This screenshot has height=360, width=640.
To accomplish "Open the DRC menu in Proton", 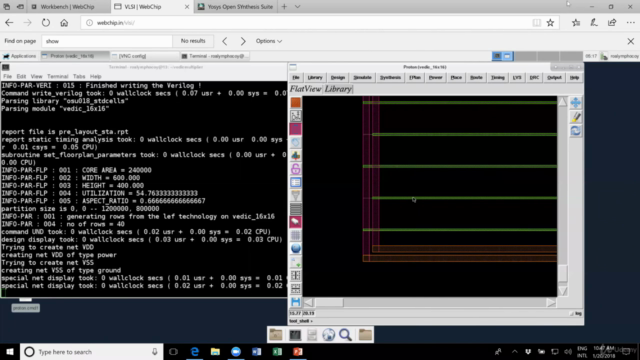I will pos(534,78).
